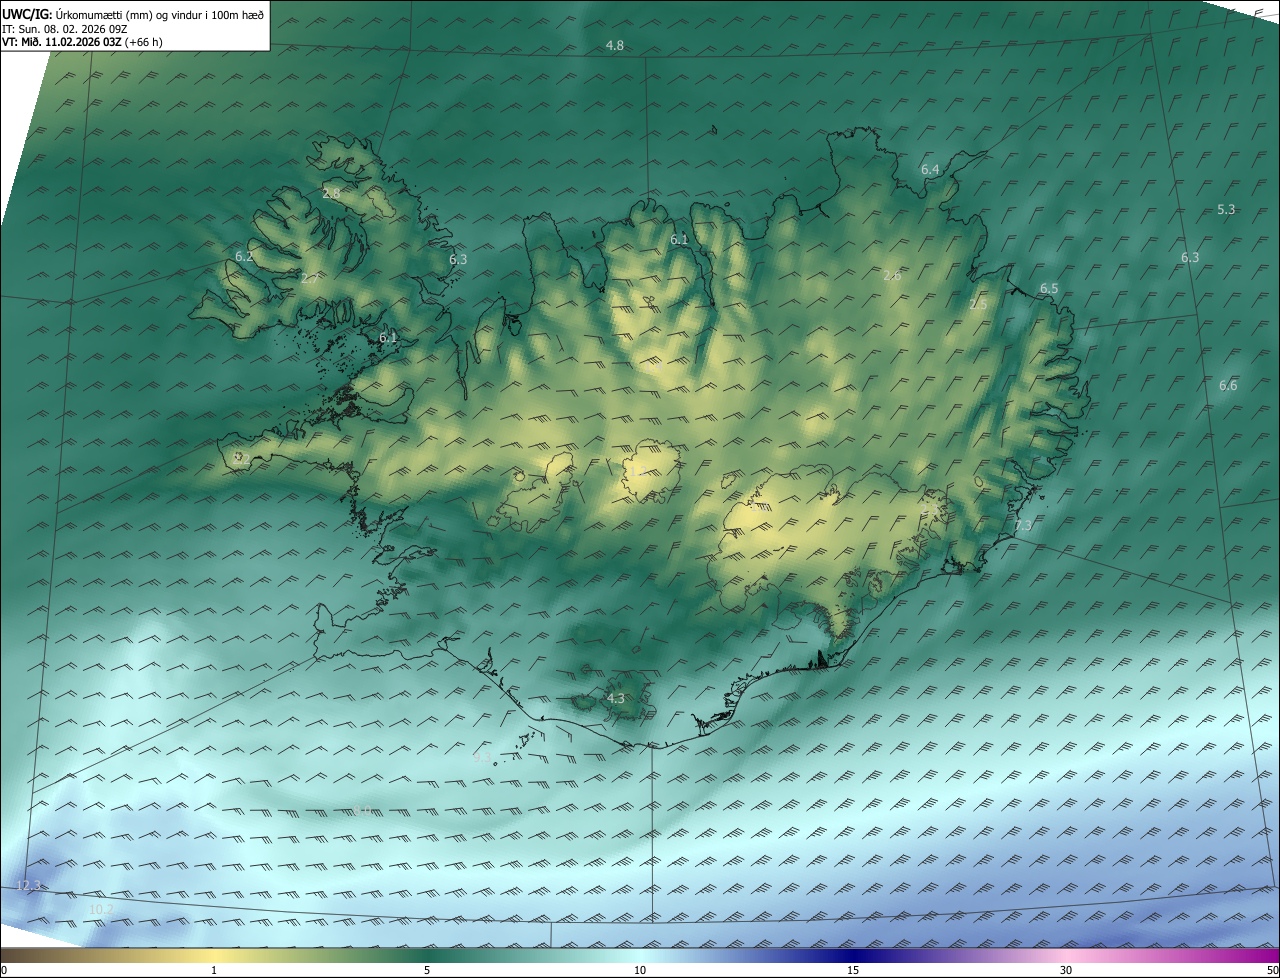Click the 4.3 value label on the map
The image size is (1280, 978).
point(615,698)
